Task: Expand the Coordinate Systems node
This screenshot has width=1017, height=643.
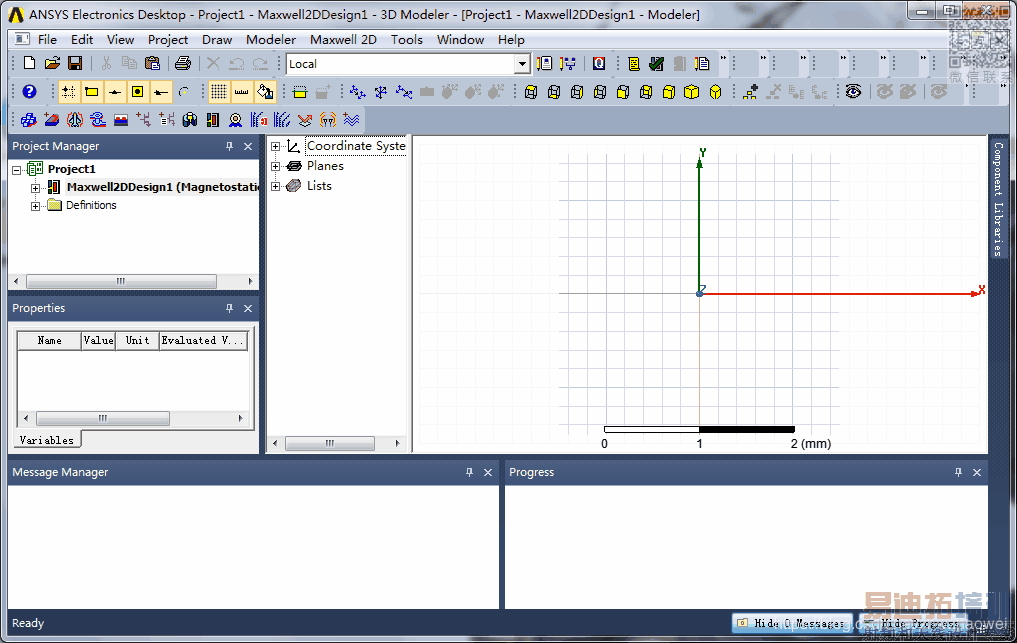Action: coord(276,147)
